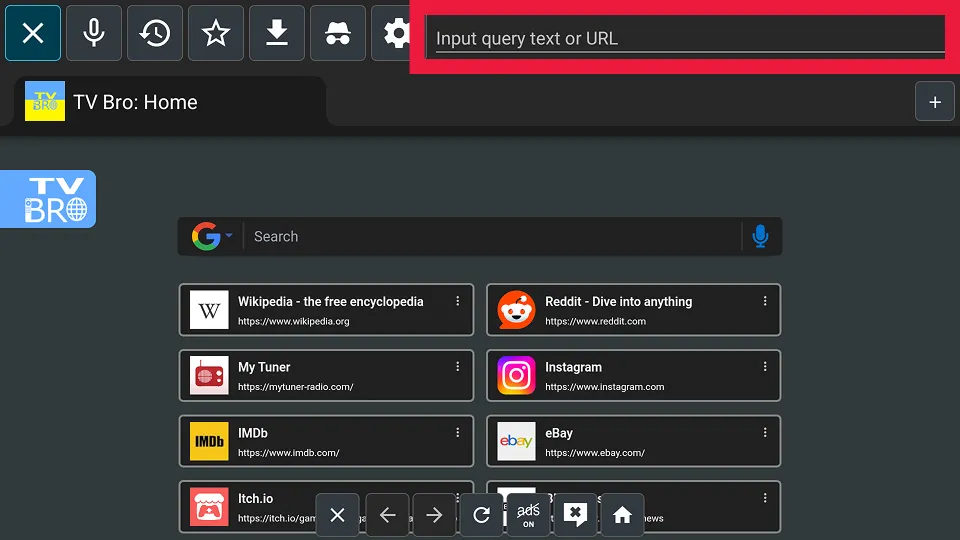Go forward with right arrow button

point(434,515)
